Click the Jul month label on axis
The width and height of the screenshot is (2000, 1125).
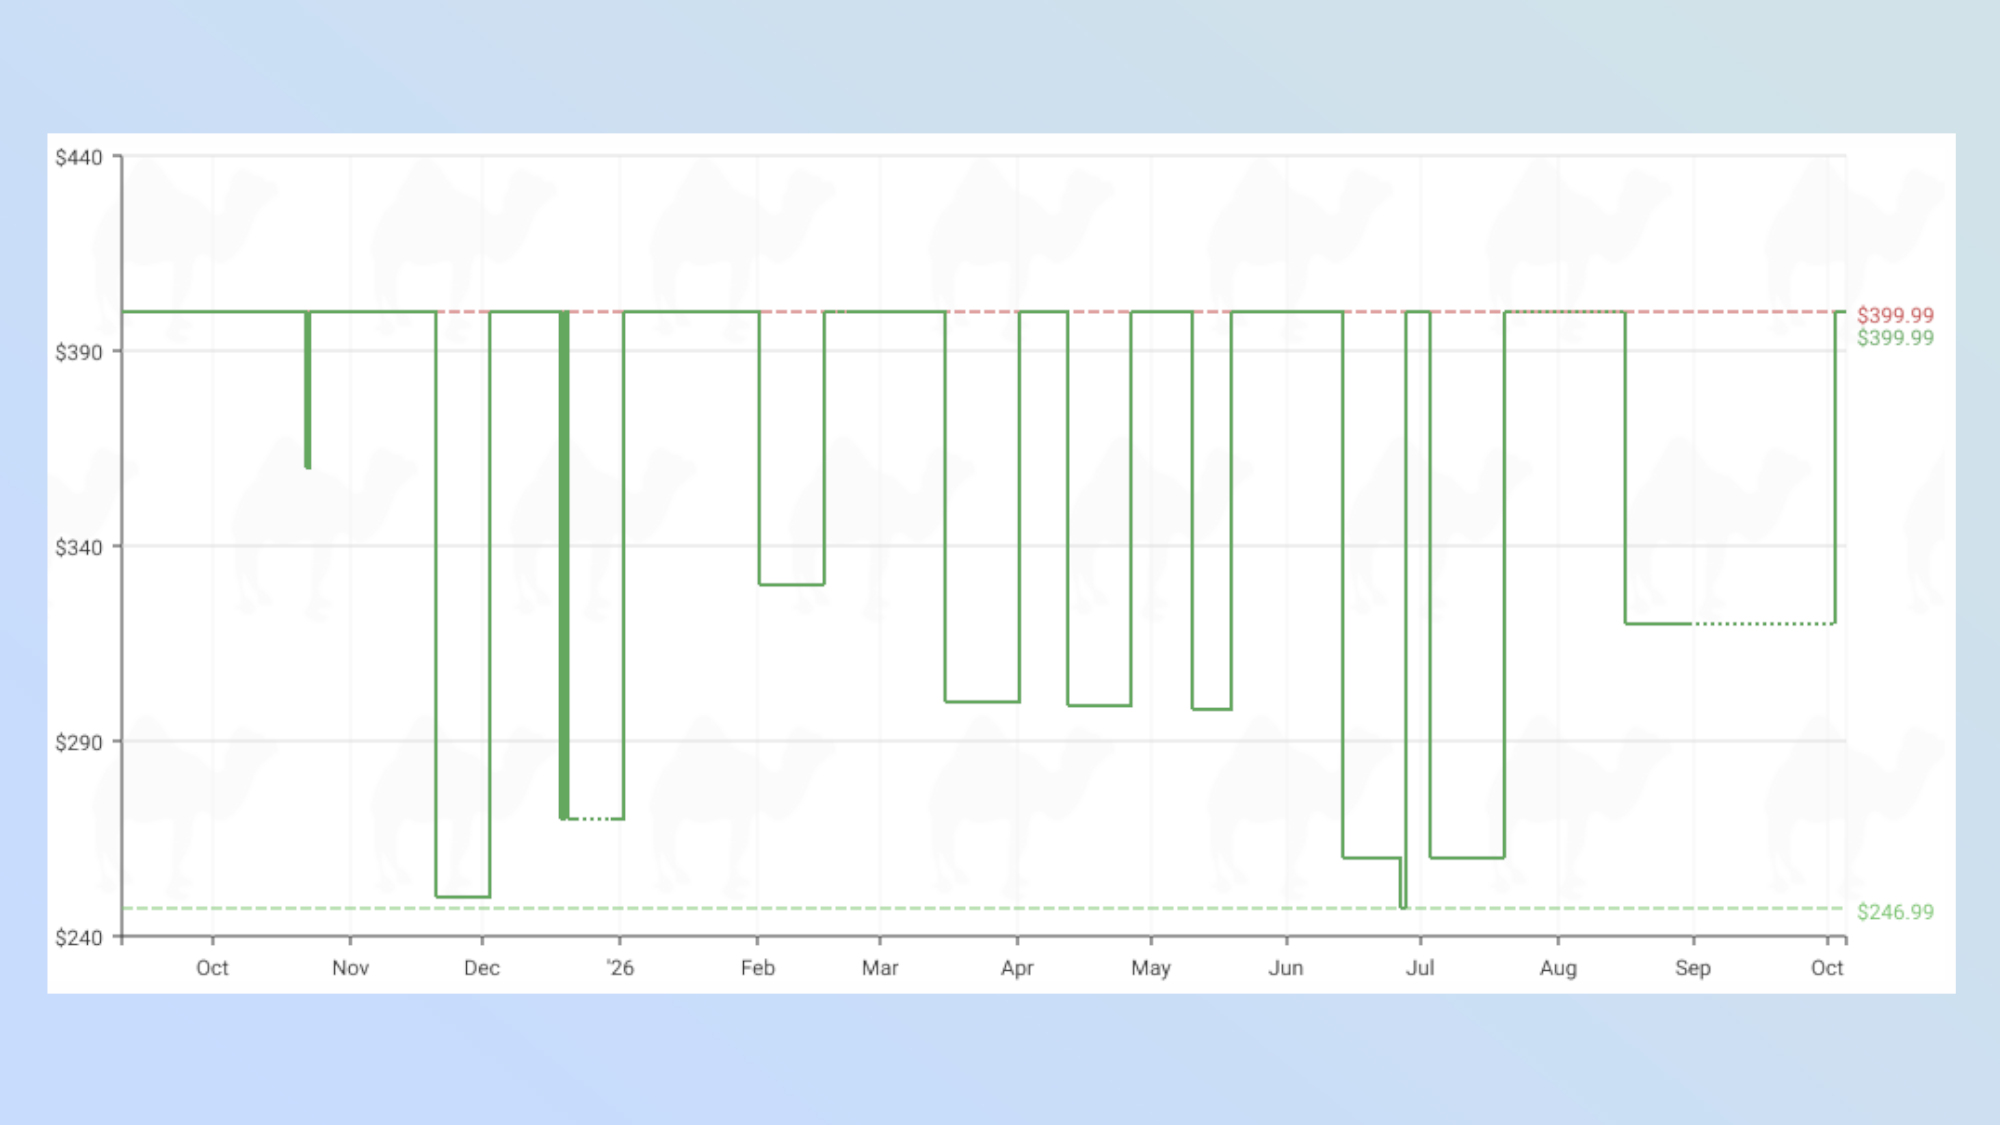[1420, 968]
